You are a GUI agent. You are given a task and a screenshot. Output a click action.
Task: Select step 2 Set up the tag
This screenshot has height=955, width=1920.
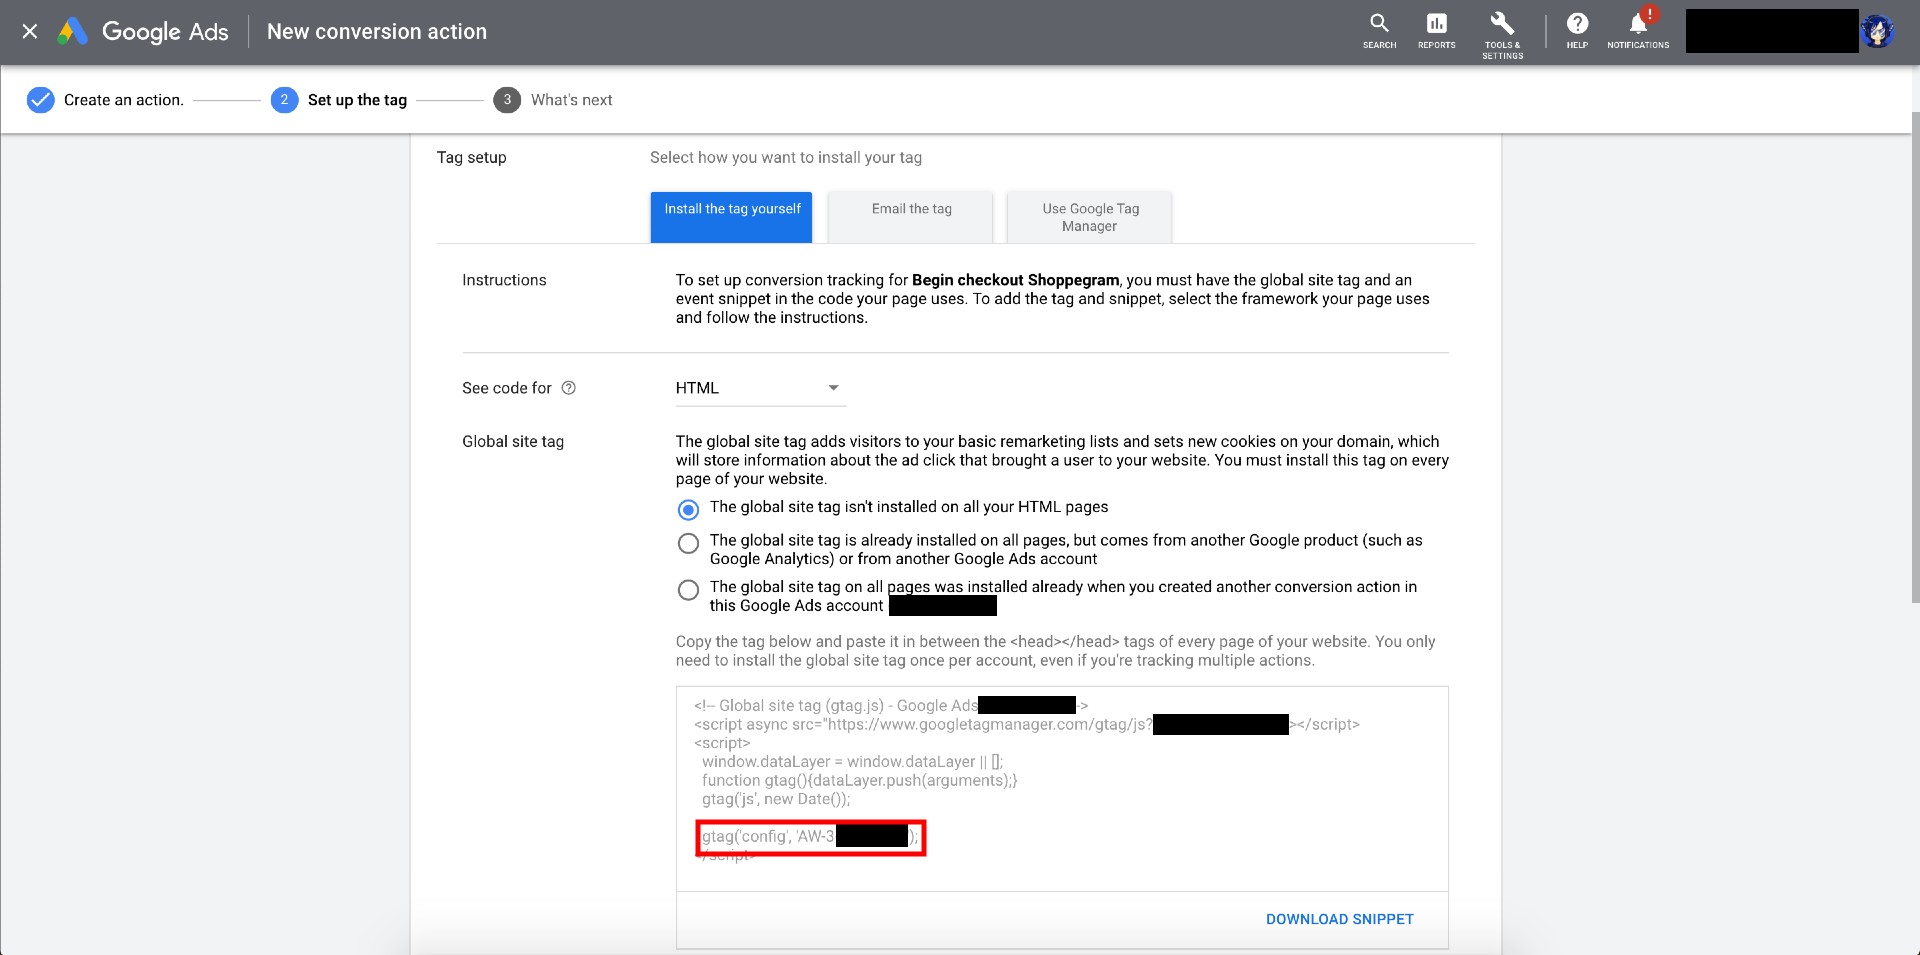tap(339, 100)
